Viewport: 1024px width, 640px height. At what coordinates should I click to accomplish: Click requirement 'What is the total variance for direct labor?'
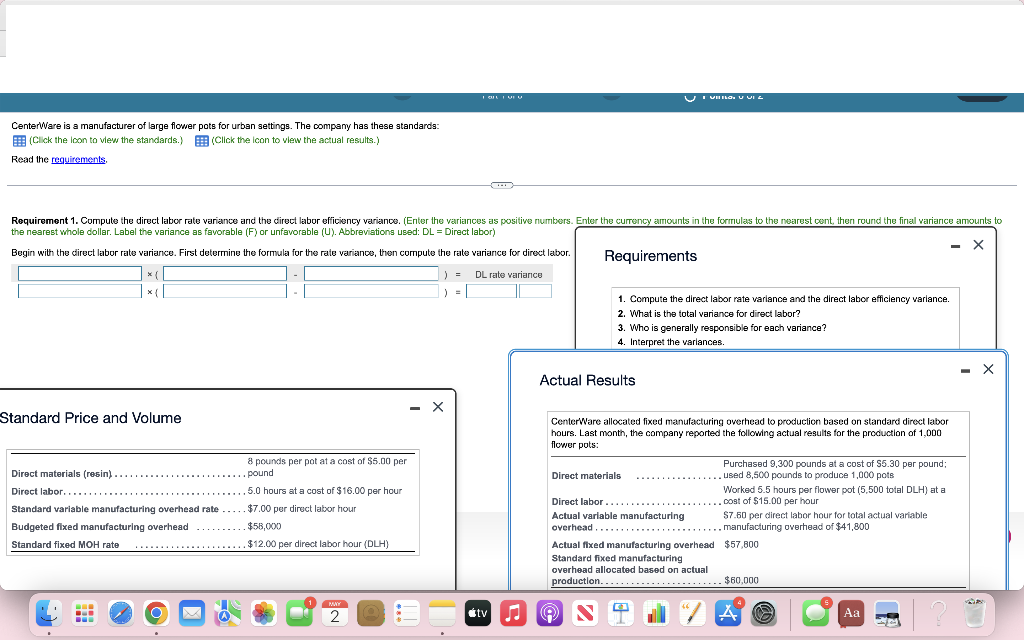point(715,313)
